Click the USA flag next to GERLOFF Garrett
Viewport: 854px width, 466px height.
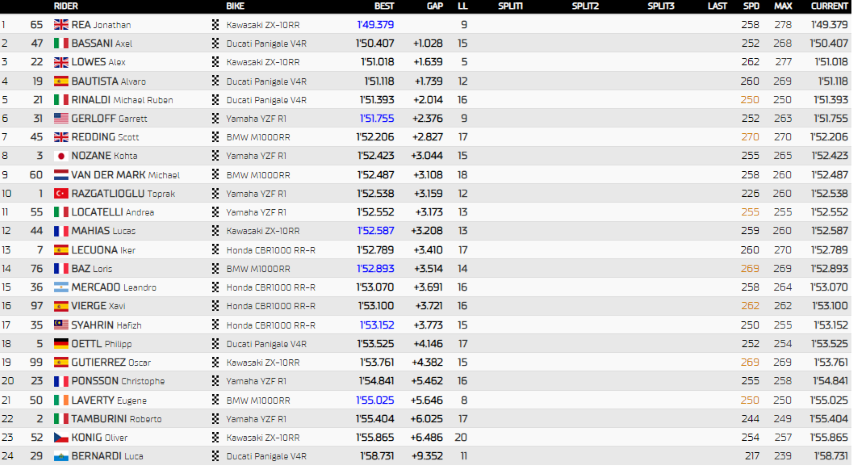(61, 118)
